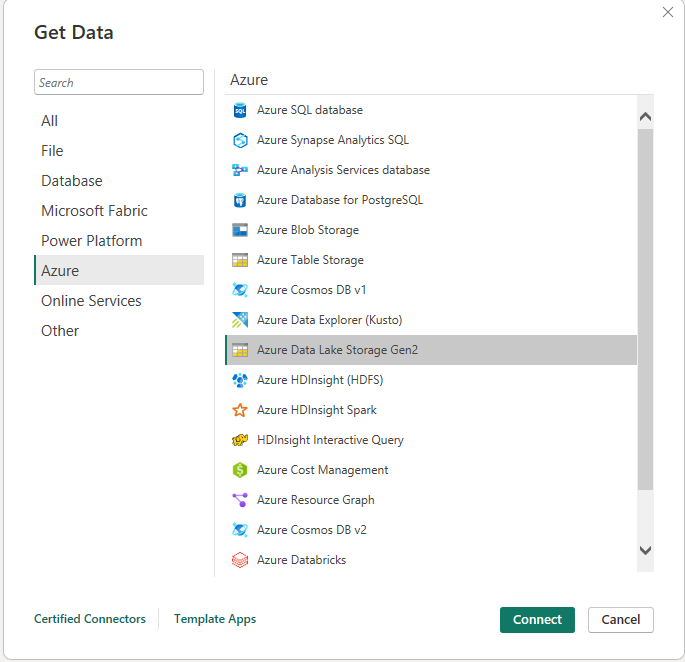This screenshot has height=662, width=685.
Task: Click the Azure Blob Storage icon
Action: click(x=240, y=230)
